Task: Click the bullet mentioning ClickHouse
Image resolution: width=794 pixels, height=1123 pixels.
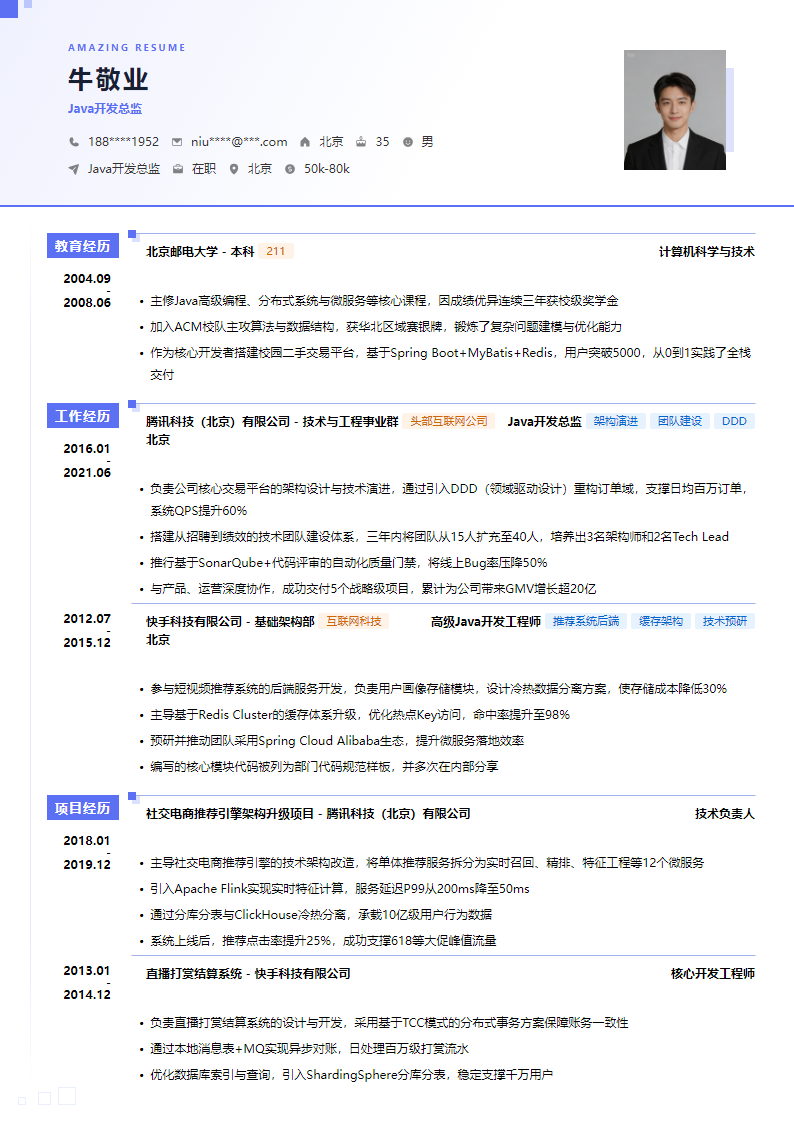Action: click(x=321, y=915)
